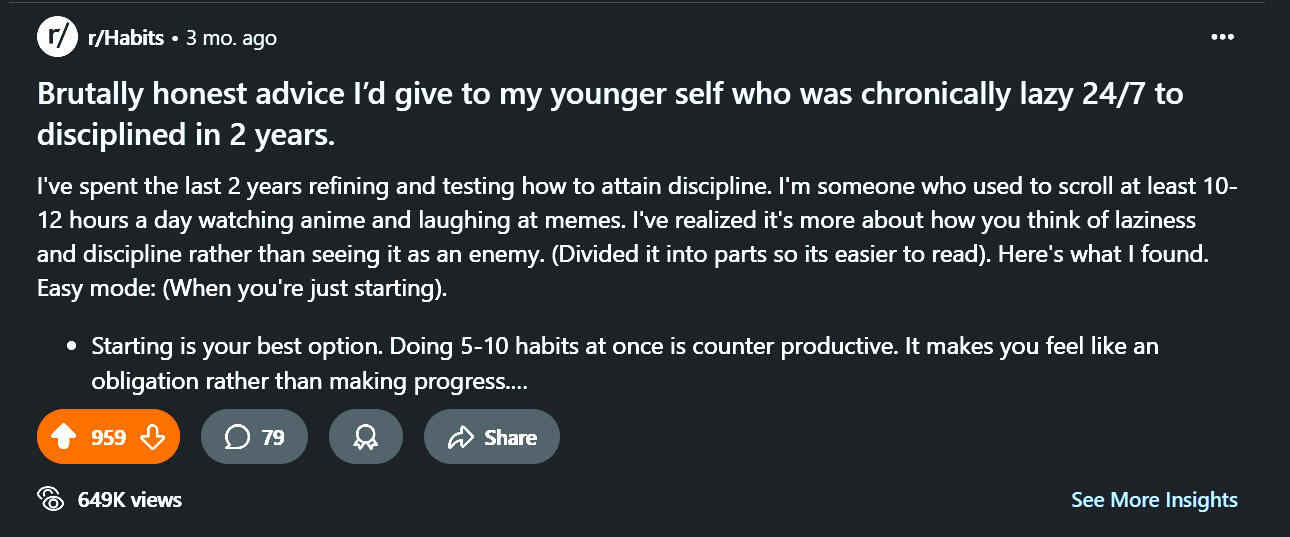Click the "3 mo. ago" timestamp

231,38
